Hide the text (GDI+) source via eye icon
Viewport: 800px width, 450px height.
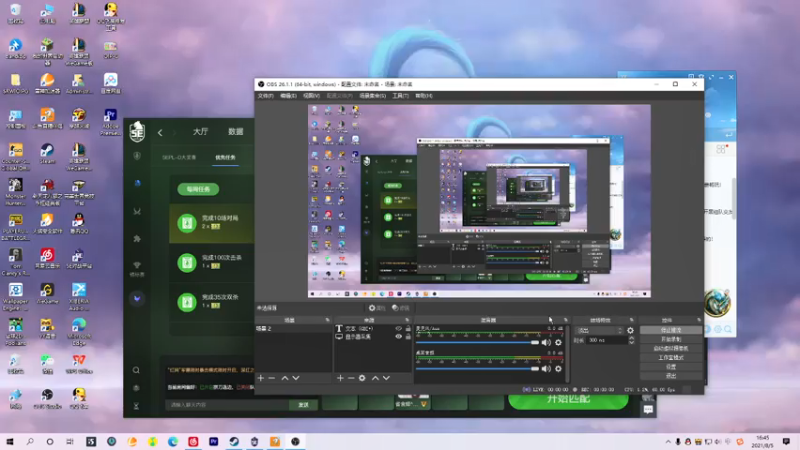point(399,328)
